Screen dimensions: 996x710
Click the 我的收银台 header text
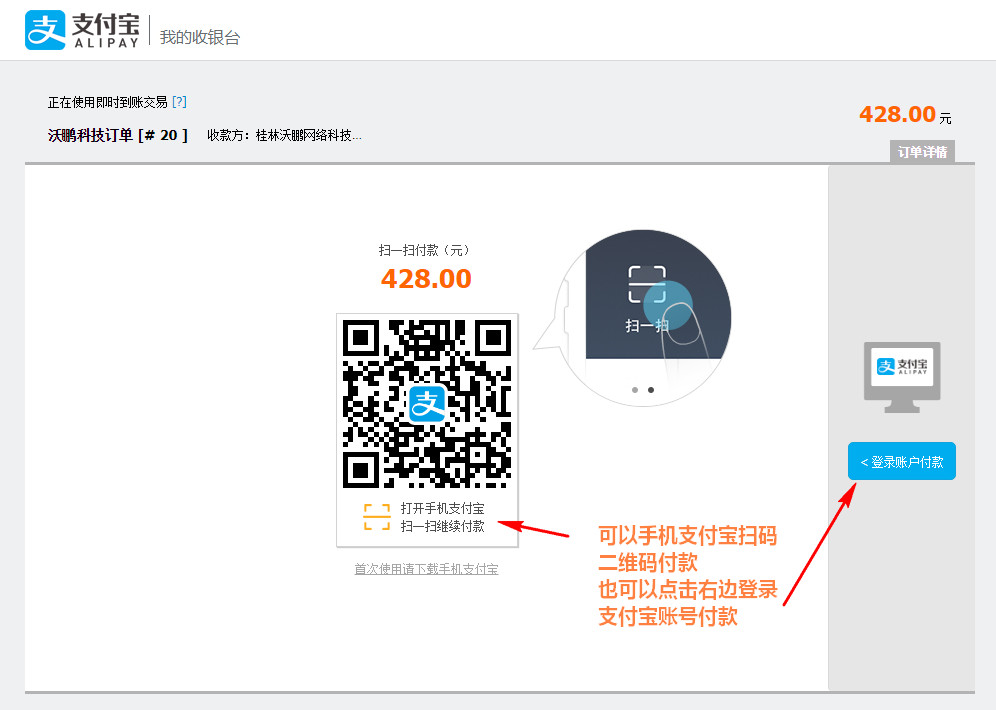(x=199, y=37)
